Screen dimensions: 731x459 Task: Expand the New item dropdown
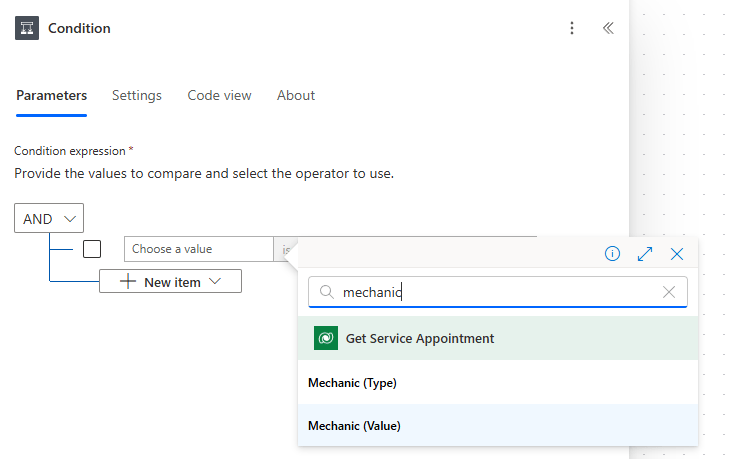pyautogui.click(x=170, y=282)
